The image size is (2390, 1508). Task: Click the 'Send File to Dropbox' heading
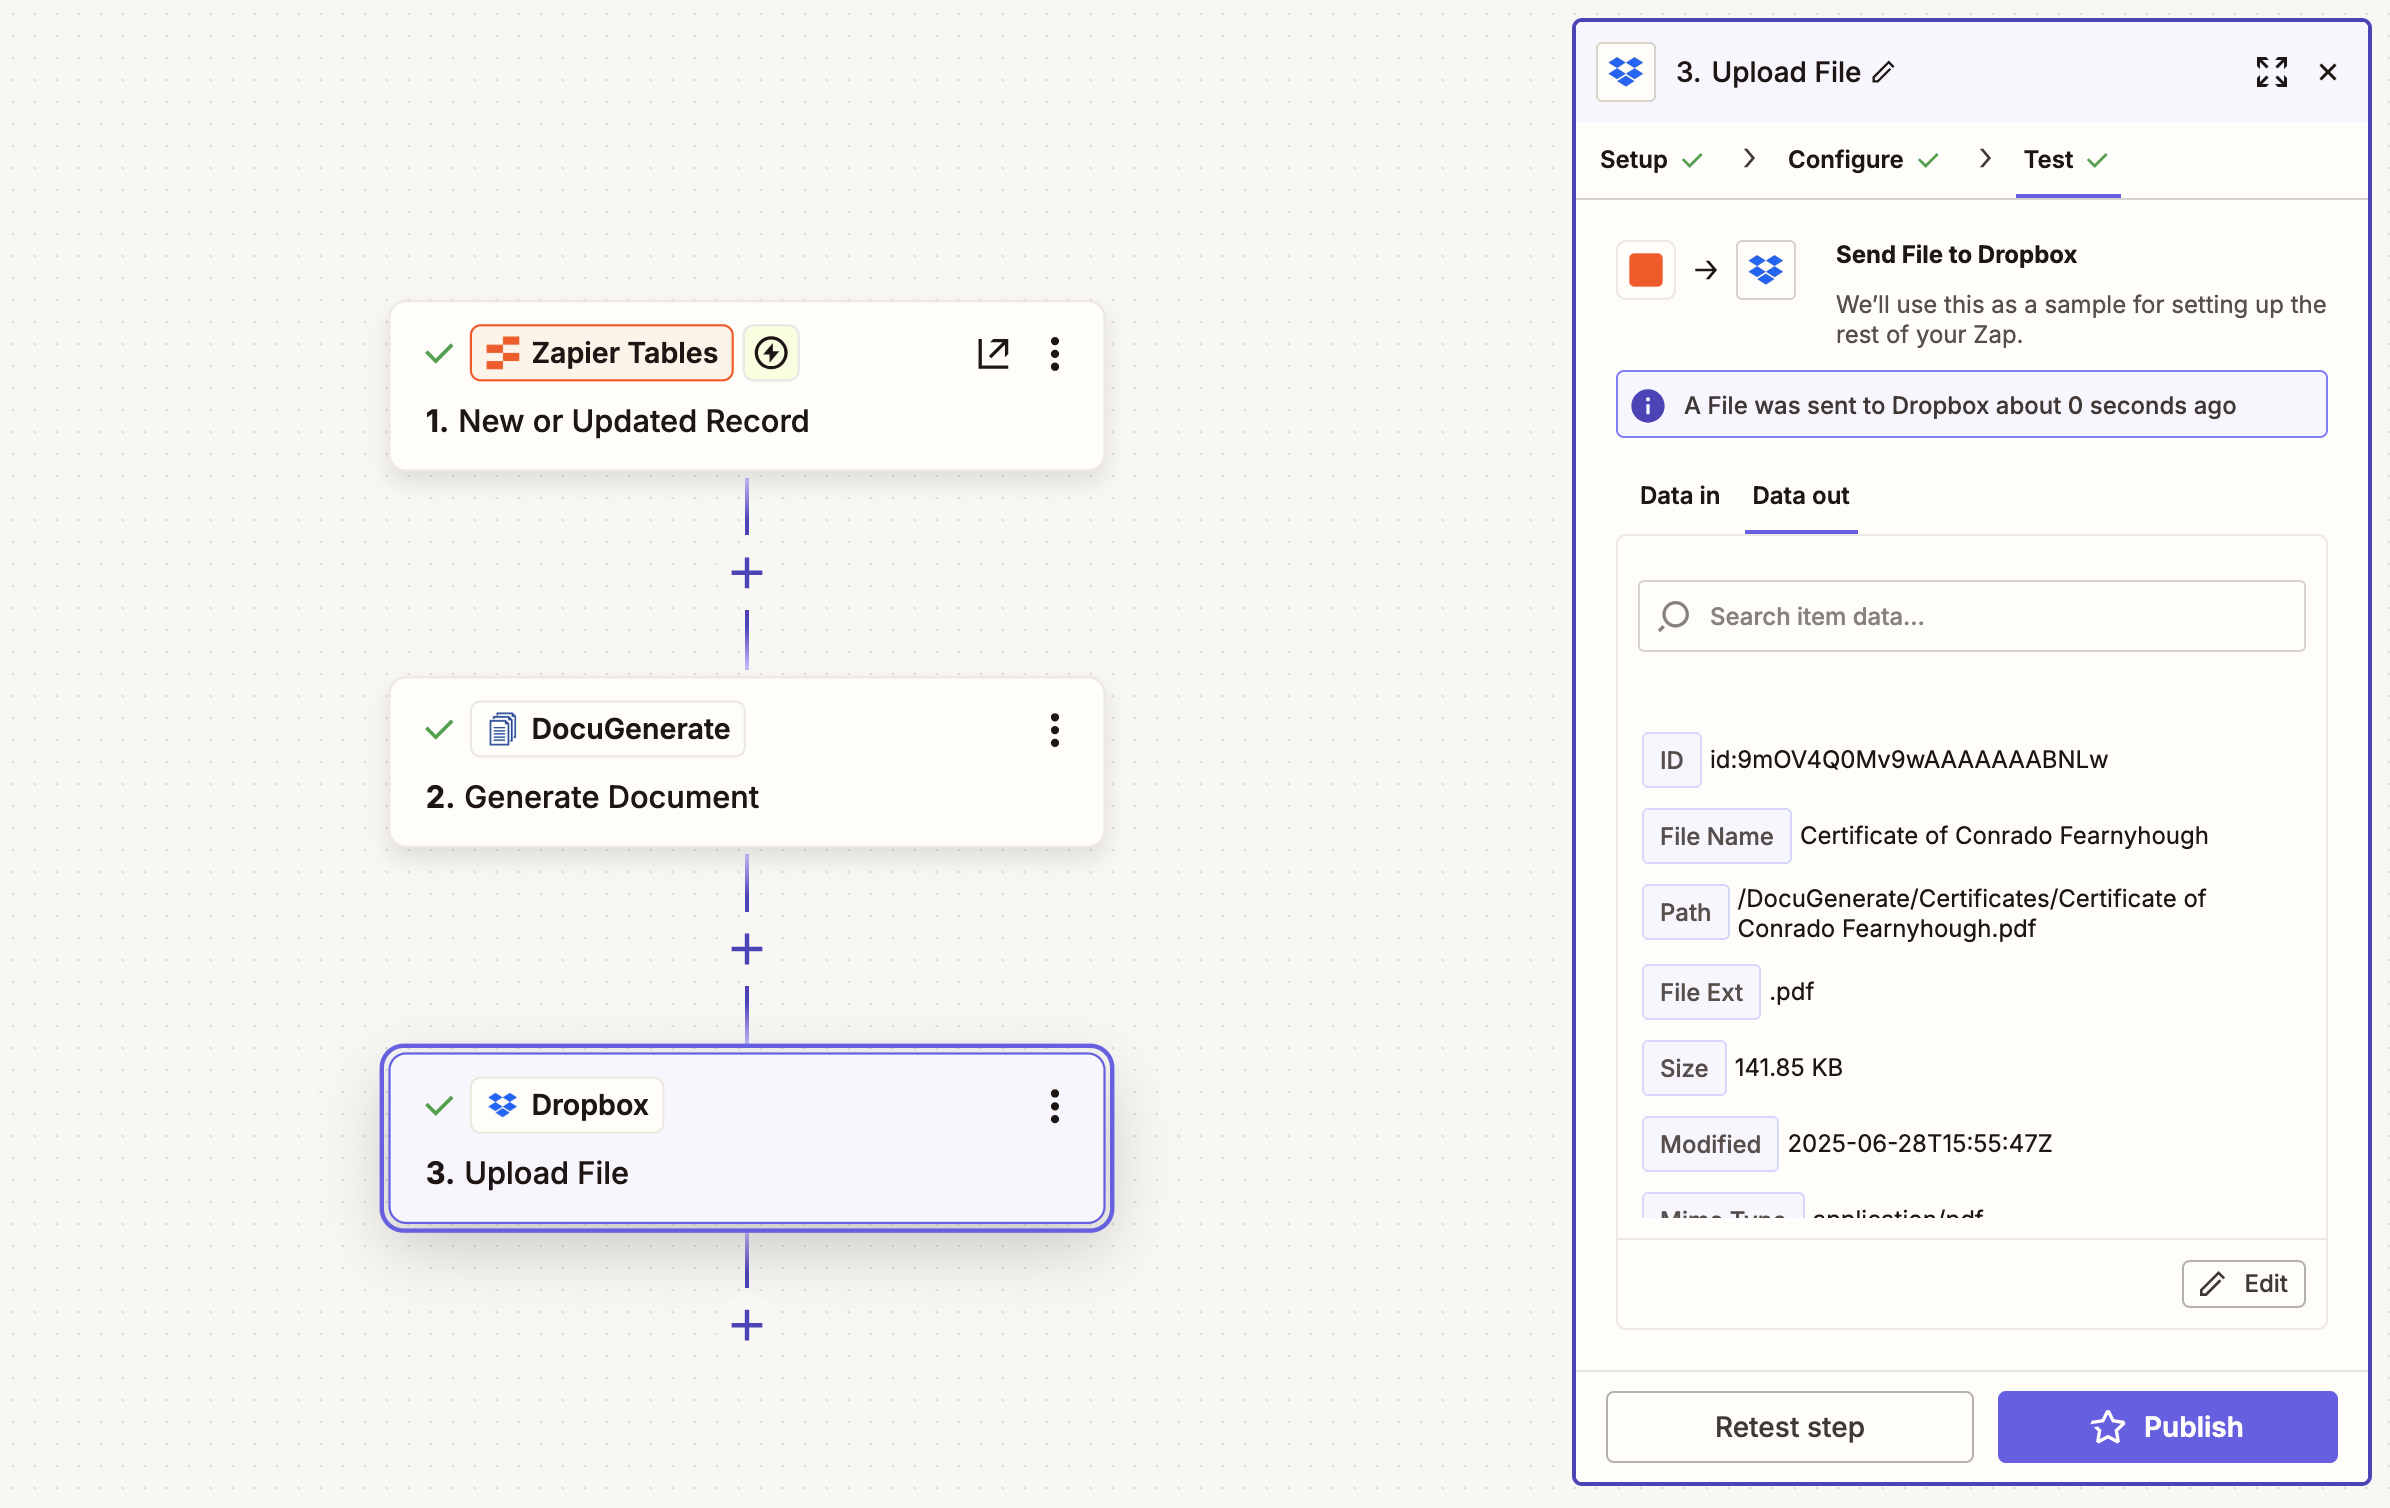point(1956,255)
